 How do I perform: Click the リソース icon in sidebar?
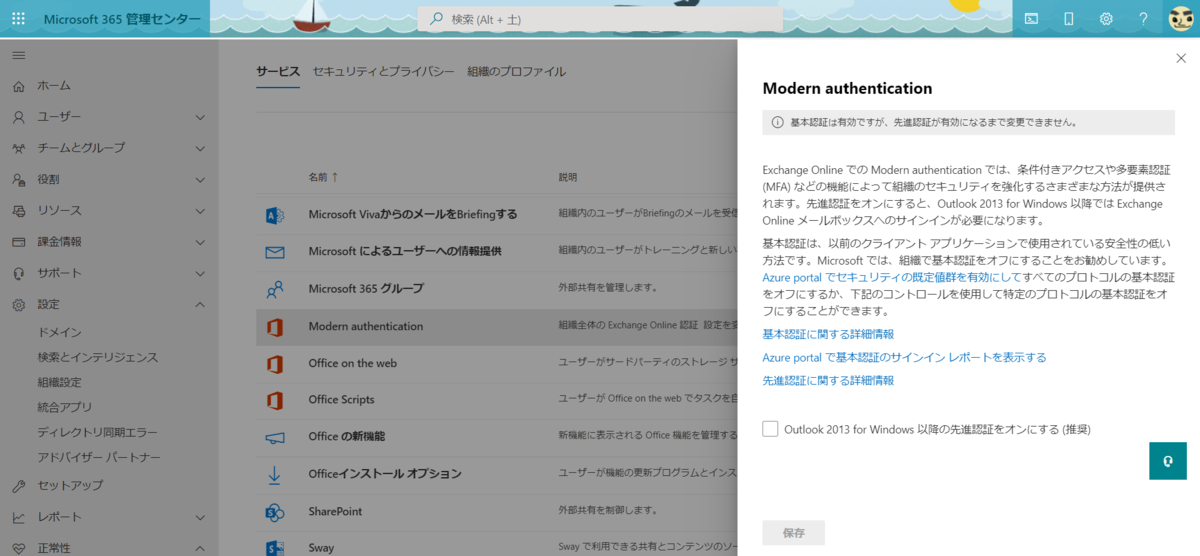19,211
